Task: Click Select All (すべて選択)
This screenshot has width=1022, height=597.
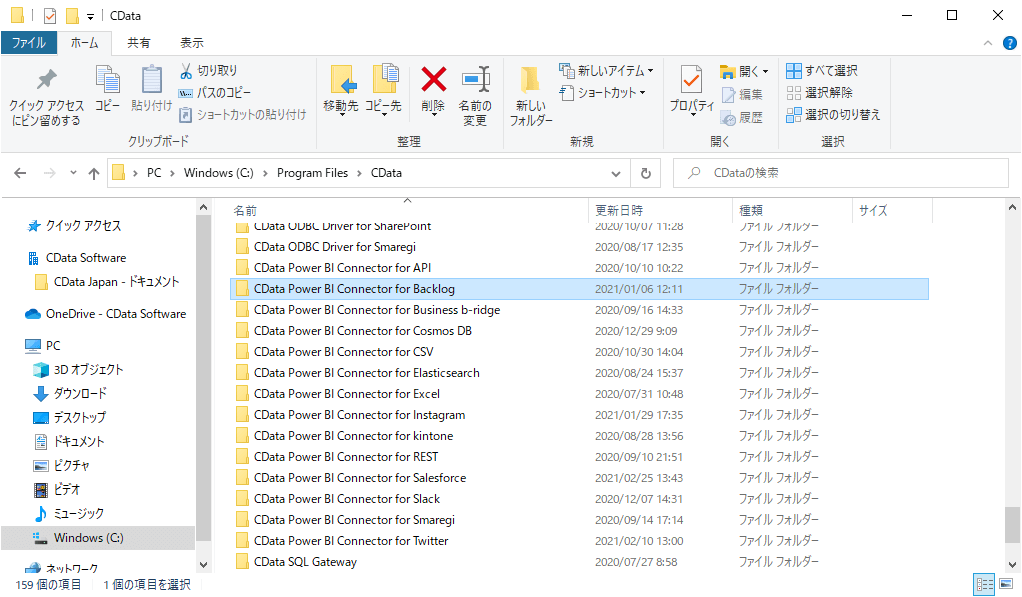Action: tap(822, 70)
